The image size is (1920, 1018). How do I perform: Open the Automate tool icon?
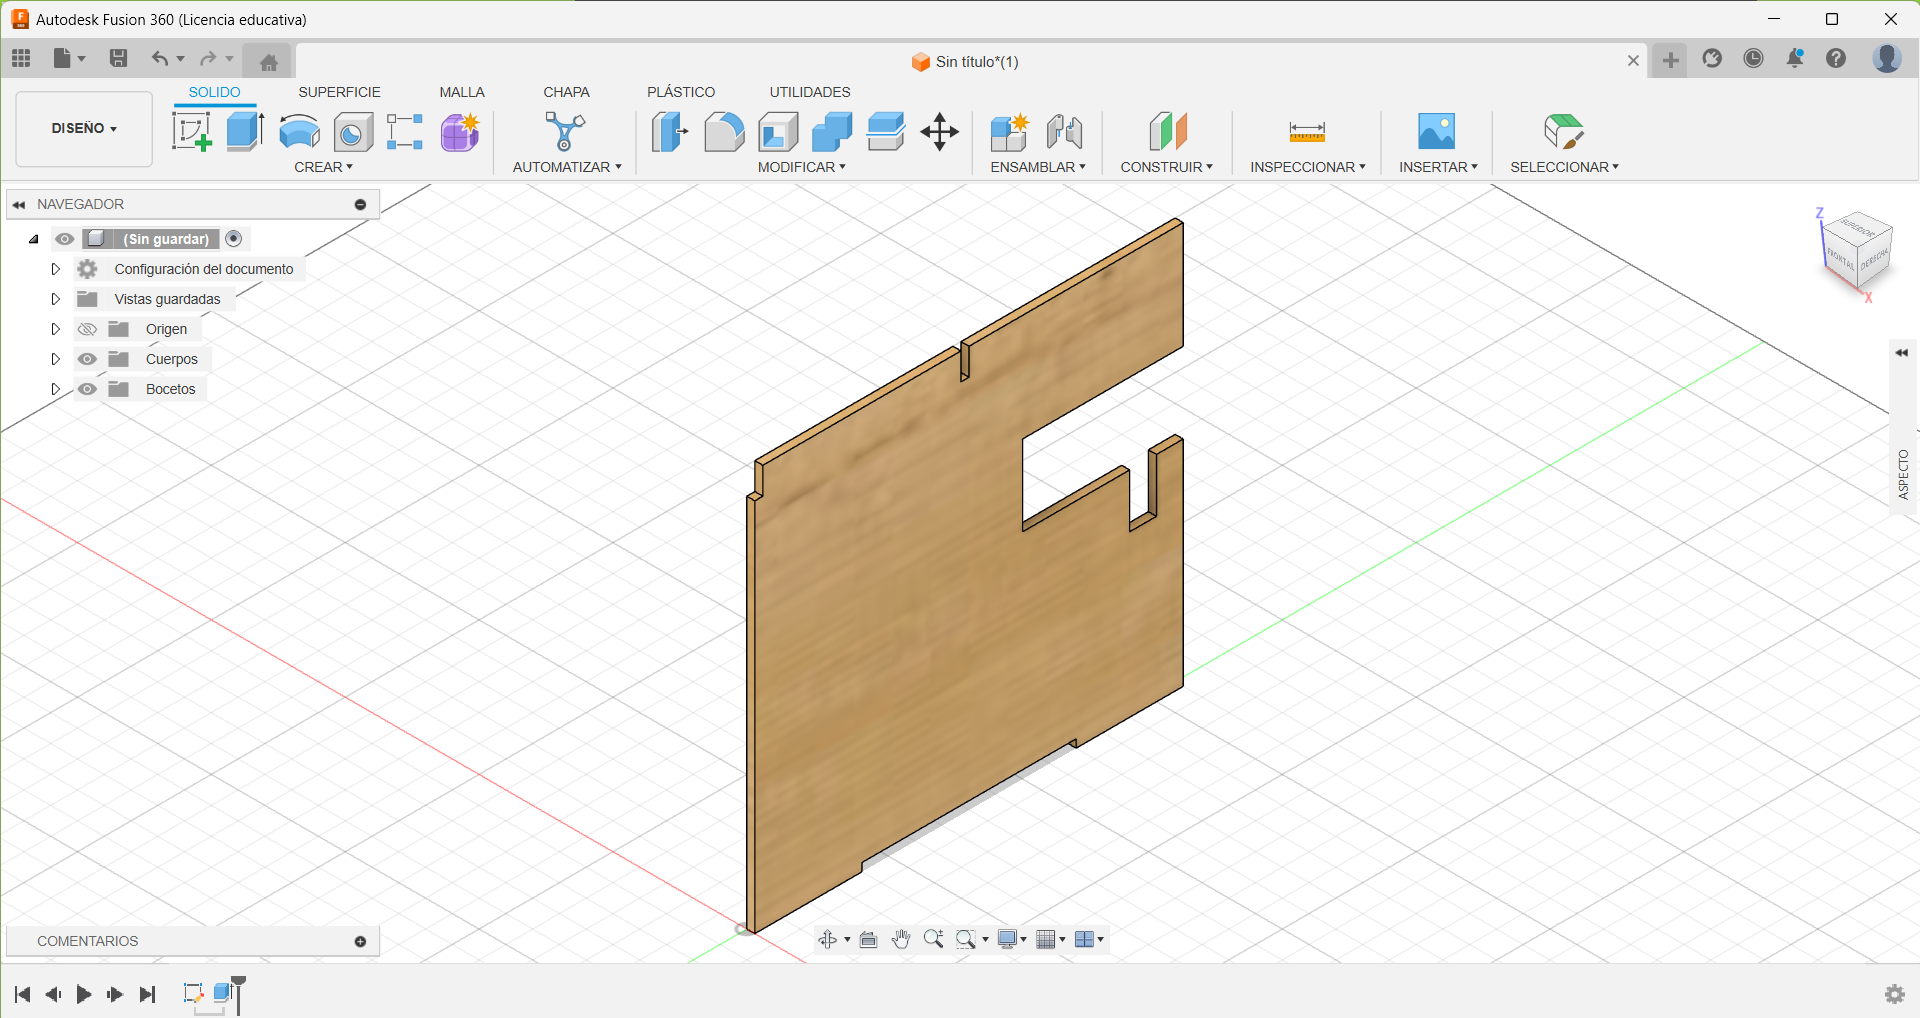565,132
